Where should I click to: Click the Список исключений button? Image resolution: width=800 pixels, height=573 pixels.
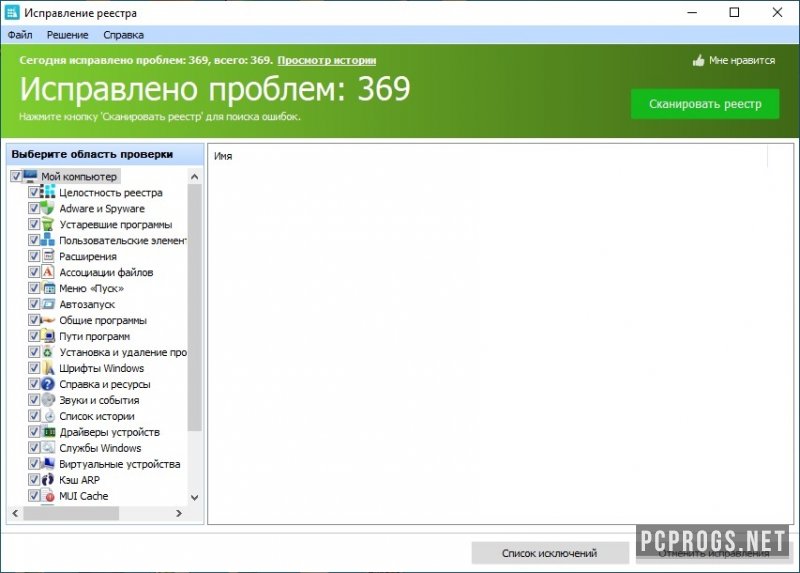click(x=549, y=553)
